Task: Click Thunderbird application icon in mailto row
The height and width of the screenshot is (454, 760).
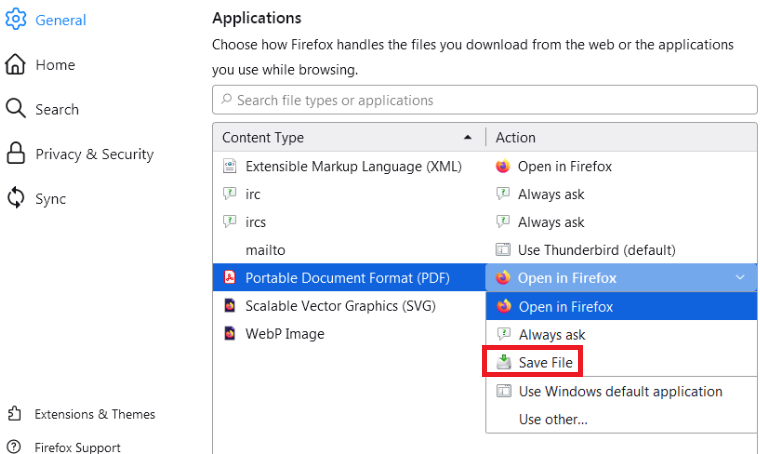Action: click(x=503, y=250)
